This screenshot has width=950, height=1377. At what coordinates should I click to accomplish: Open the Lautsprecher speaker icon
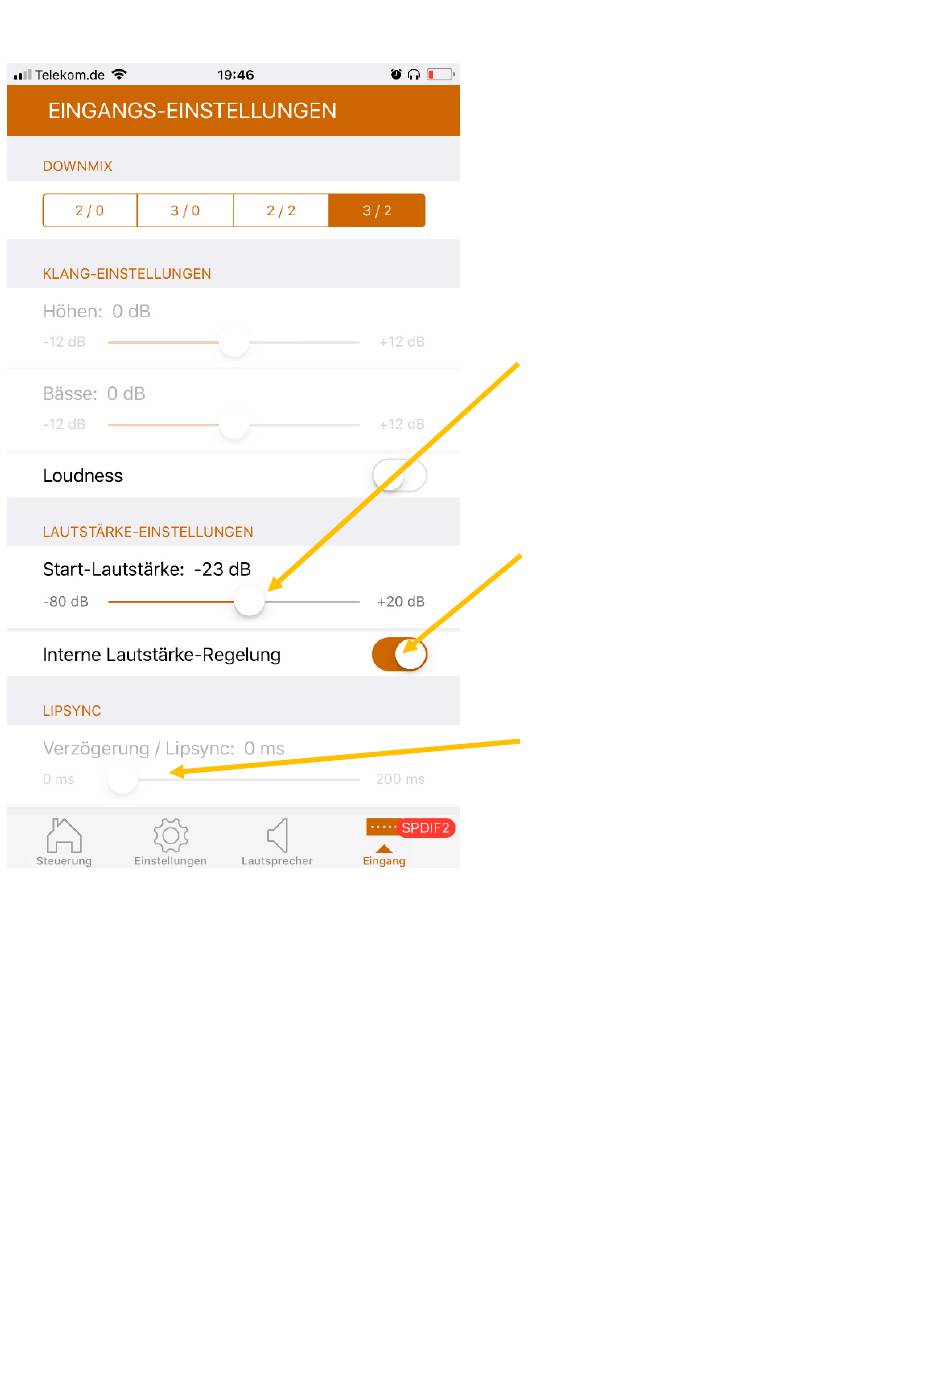(278, 835)
